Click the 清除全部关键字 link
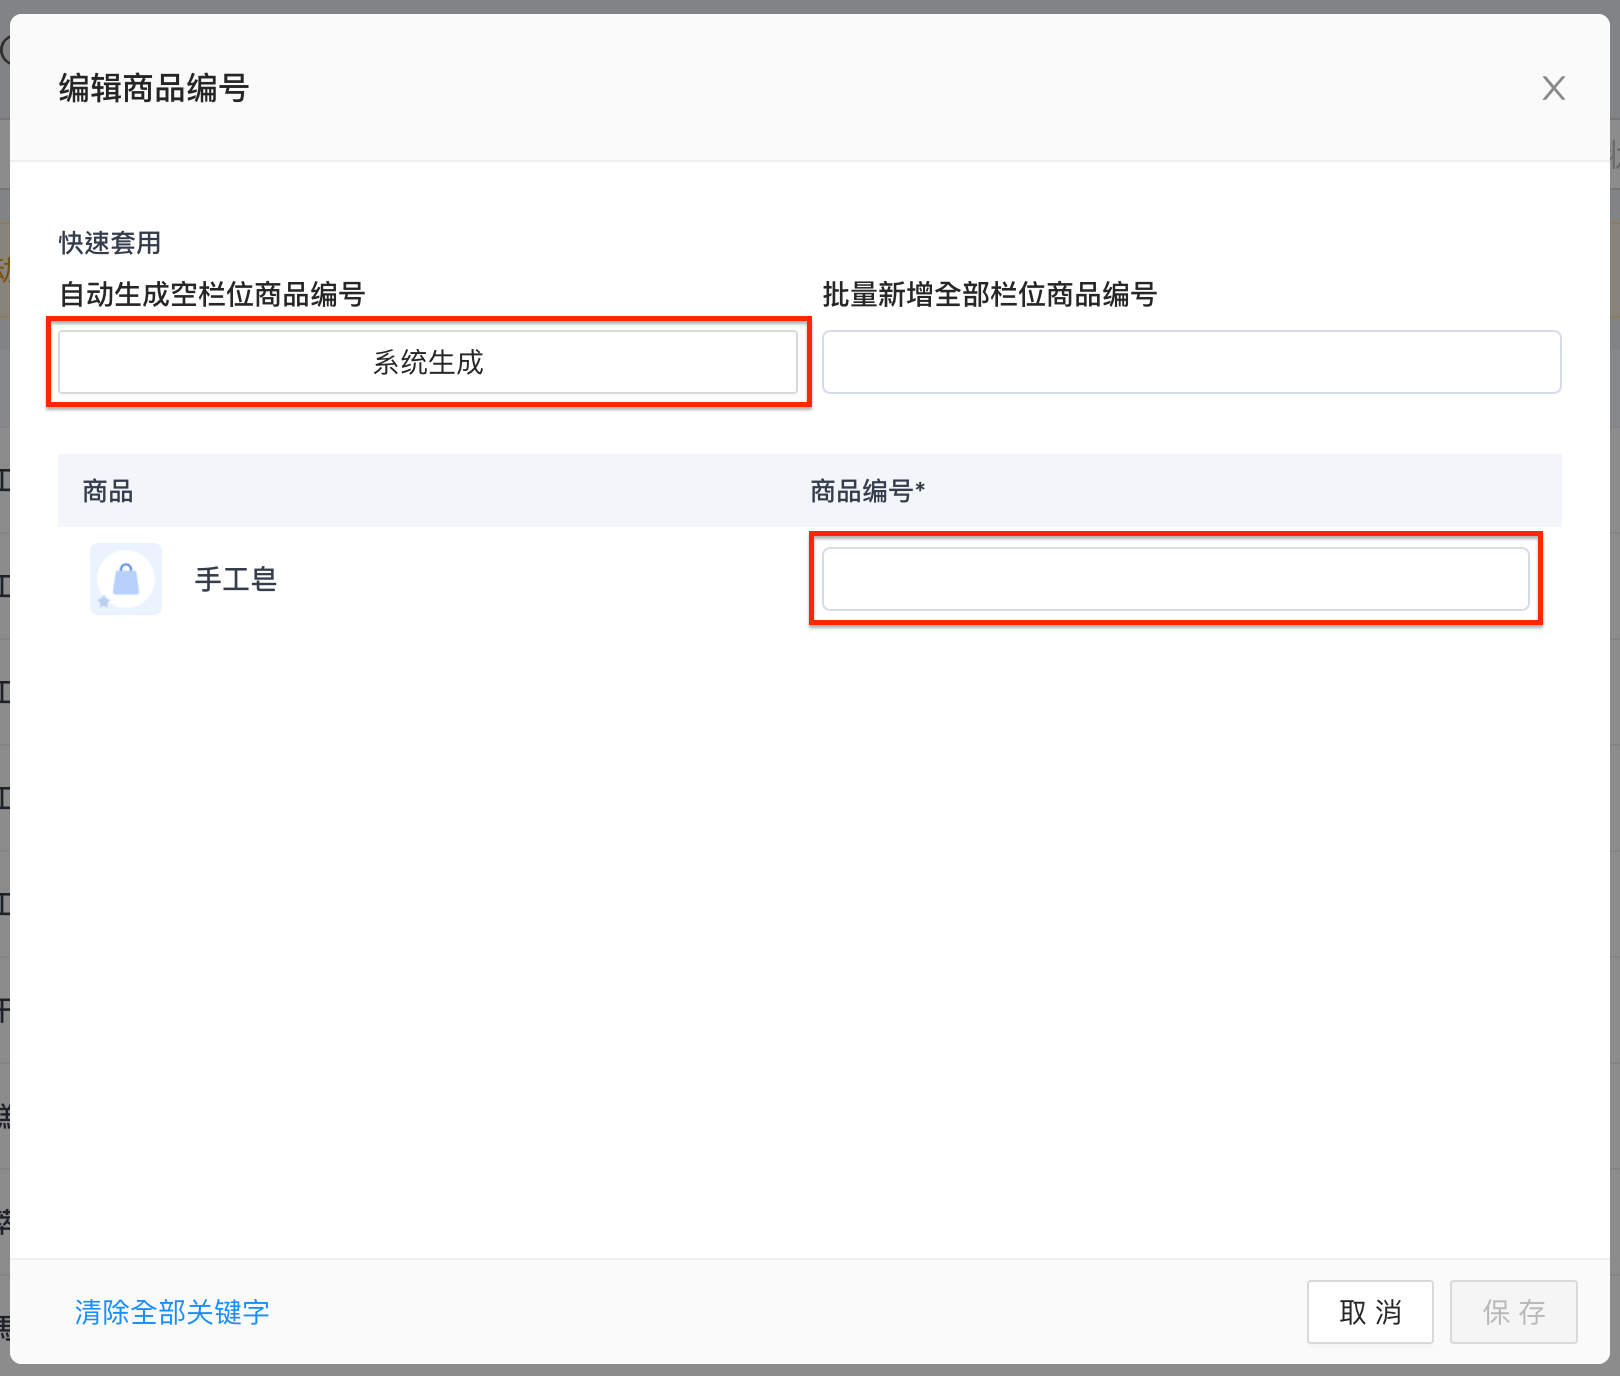 coord(172,1312)
